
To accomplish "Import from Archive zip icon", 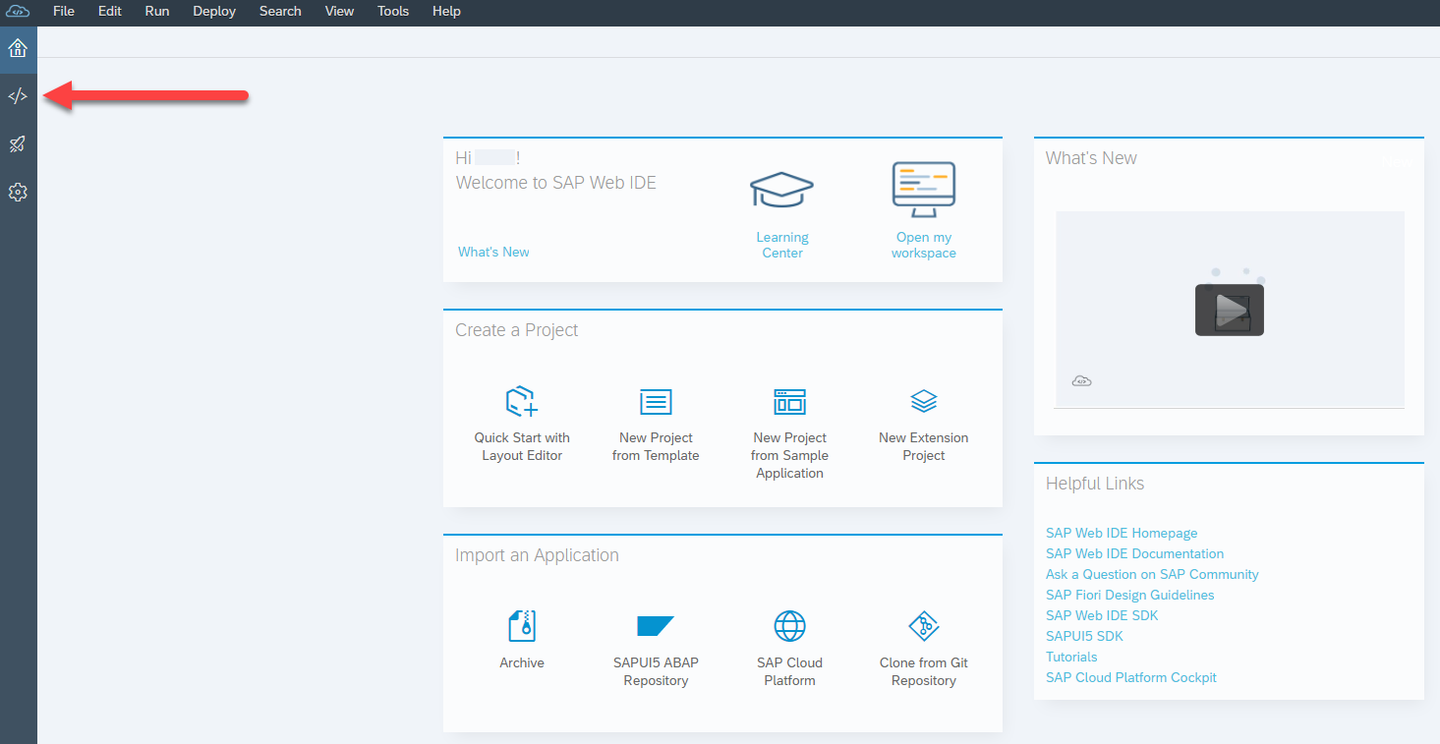I will coord(522,626).
